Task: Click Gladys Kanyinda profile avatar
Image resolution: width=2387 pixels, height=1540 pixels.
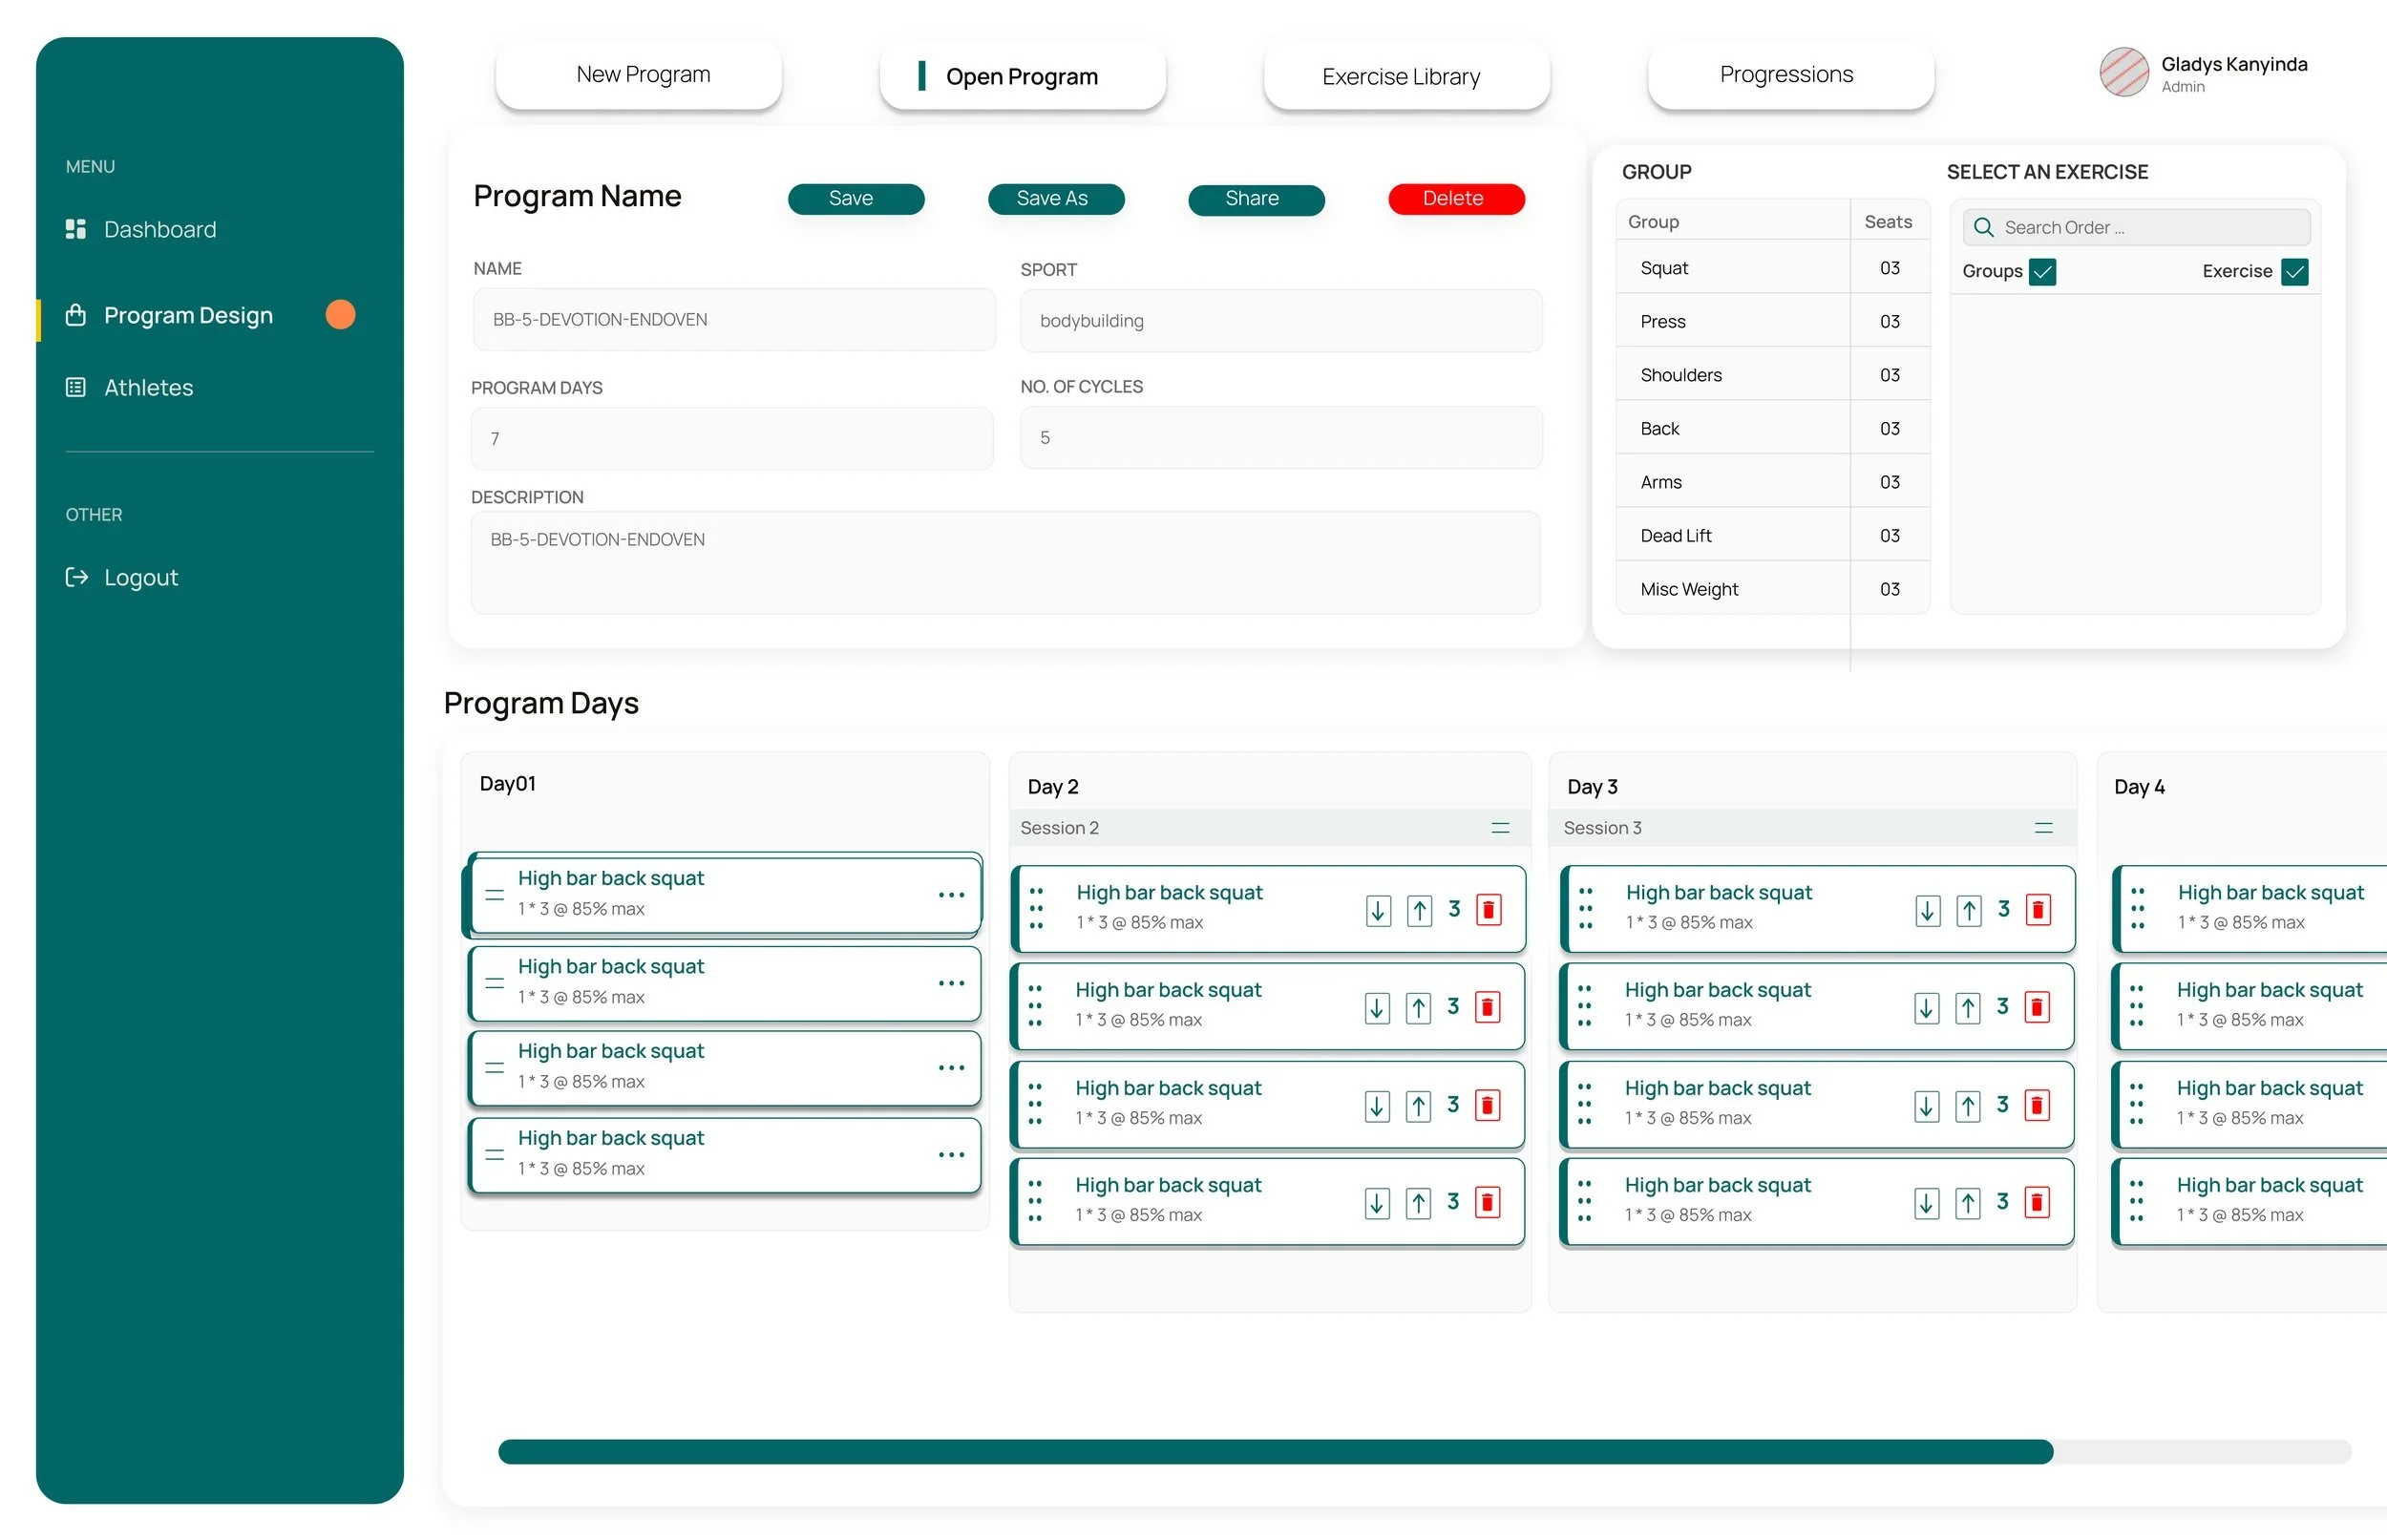Action: (x=2123, y=73)
